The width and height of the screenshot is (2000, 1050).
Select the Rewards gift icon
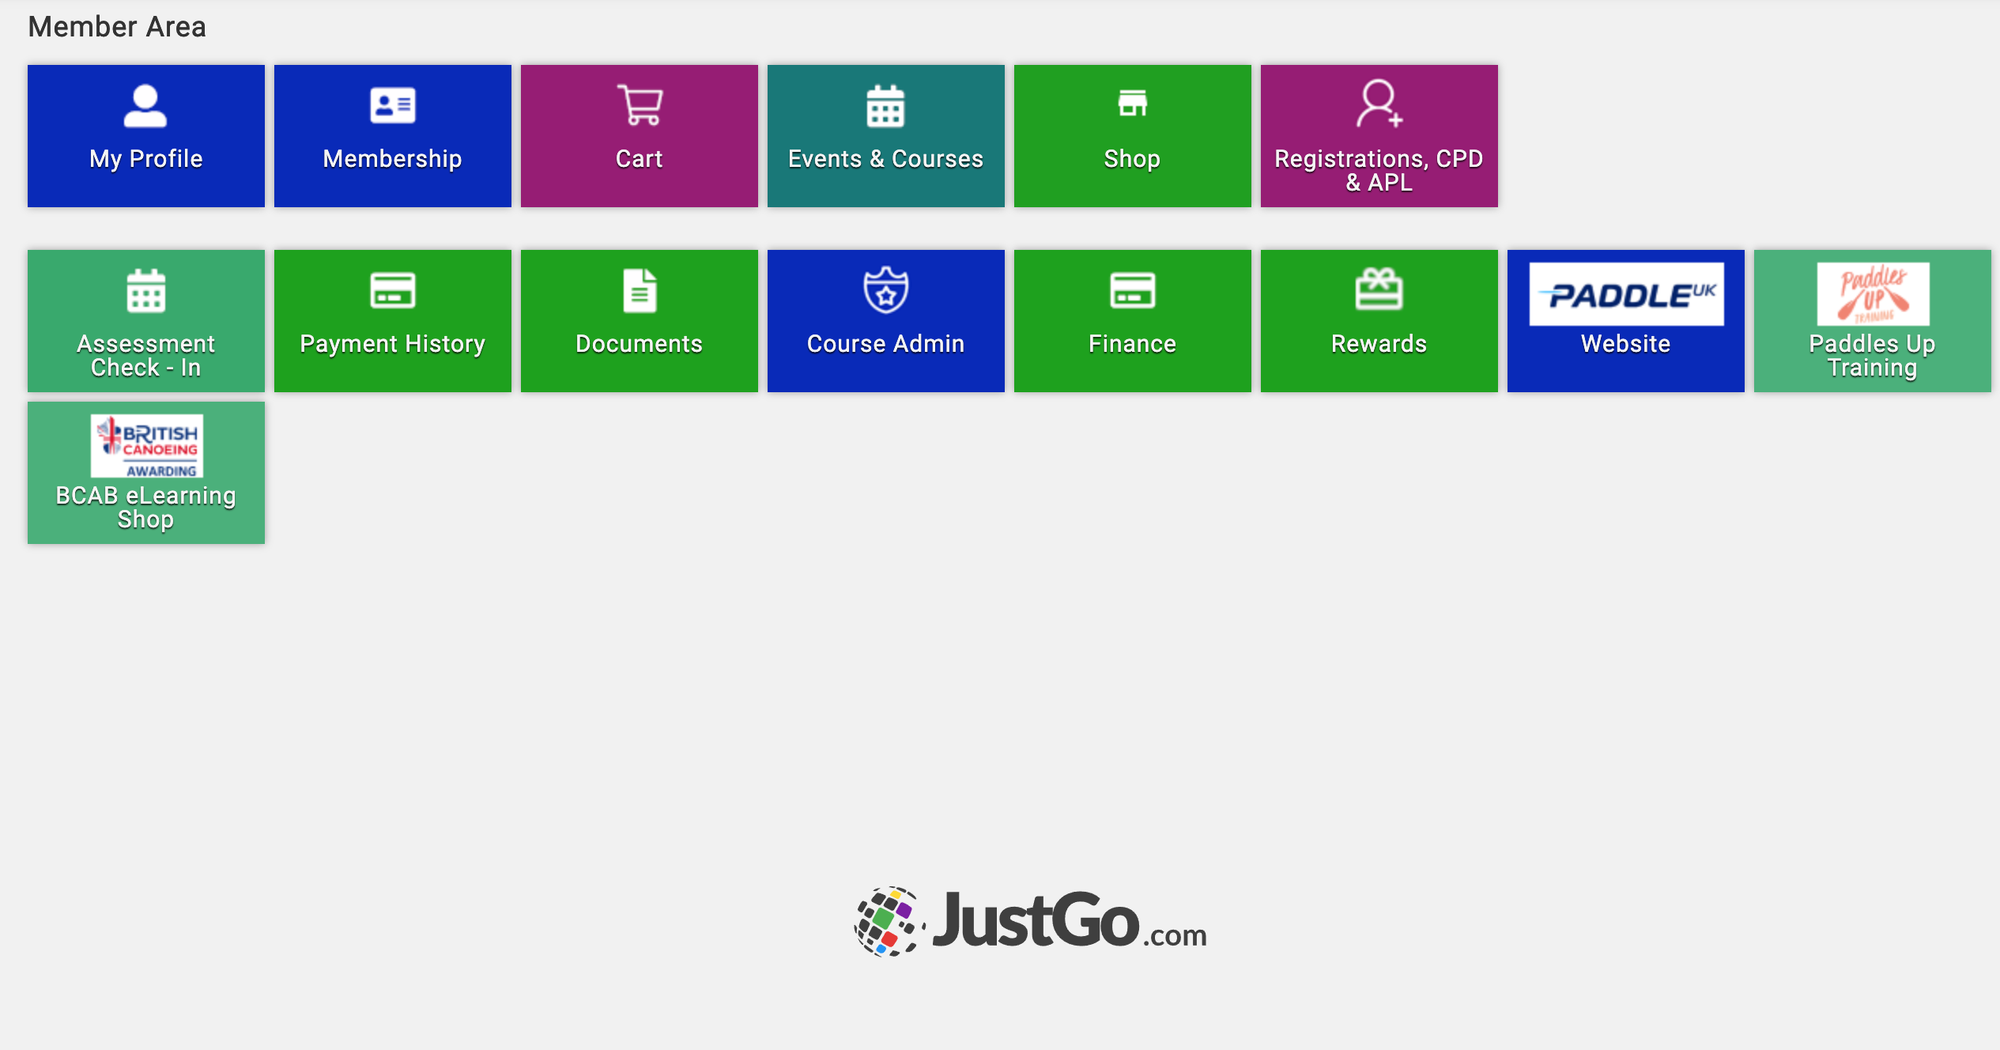coord(1379,290)
